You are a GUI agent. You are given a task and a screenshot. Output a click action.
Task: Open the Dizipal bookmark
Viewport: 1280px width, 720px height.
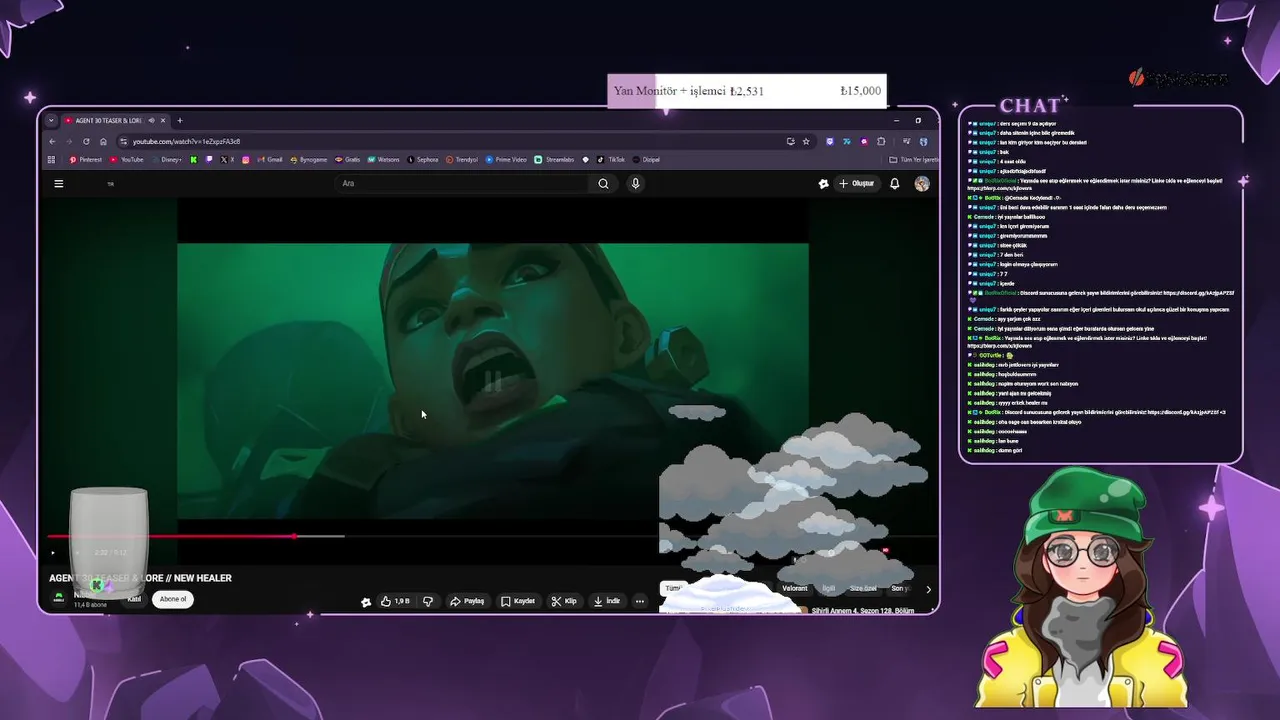tap(647, 160)
